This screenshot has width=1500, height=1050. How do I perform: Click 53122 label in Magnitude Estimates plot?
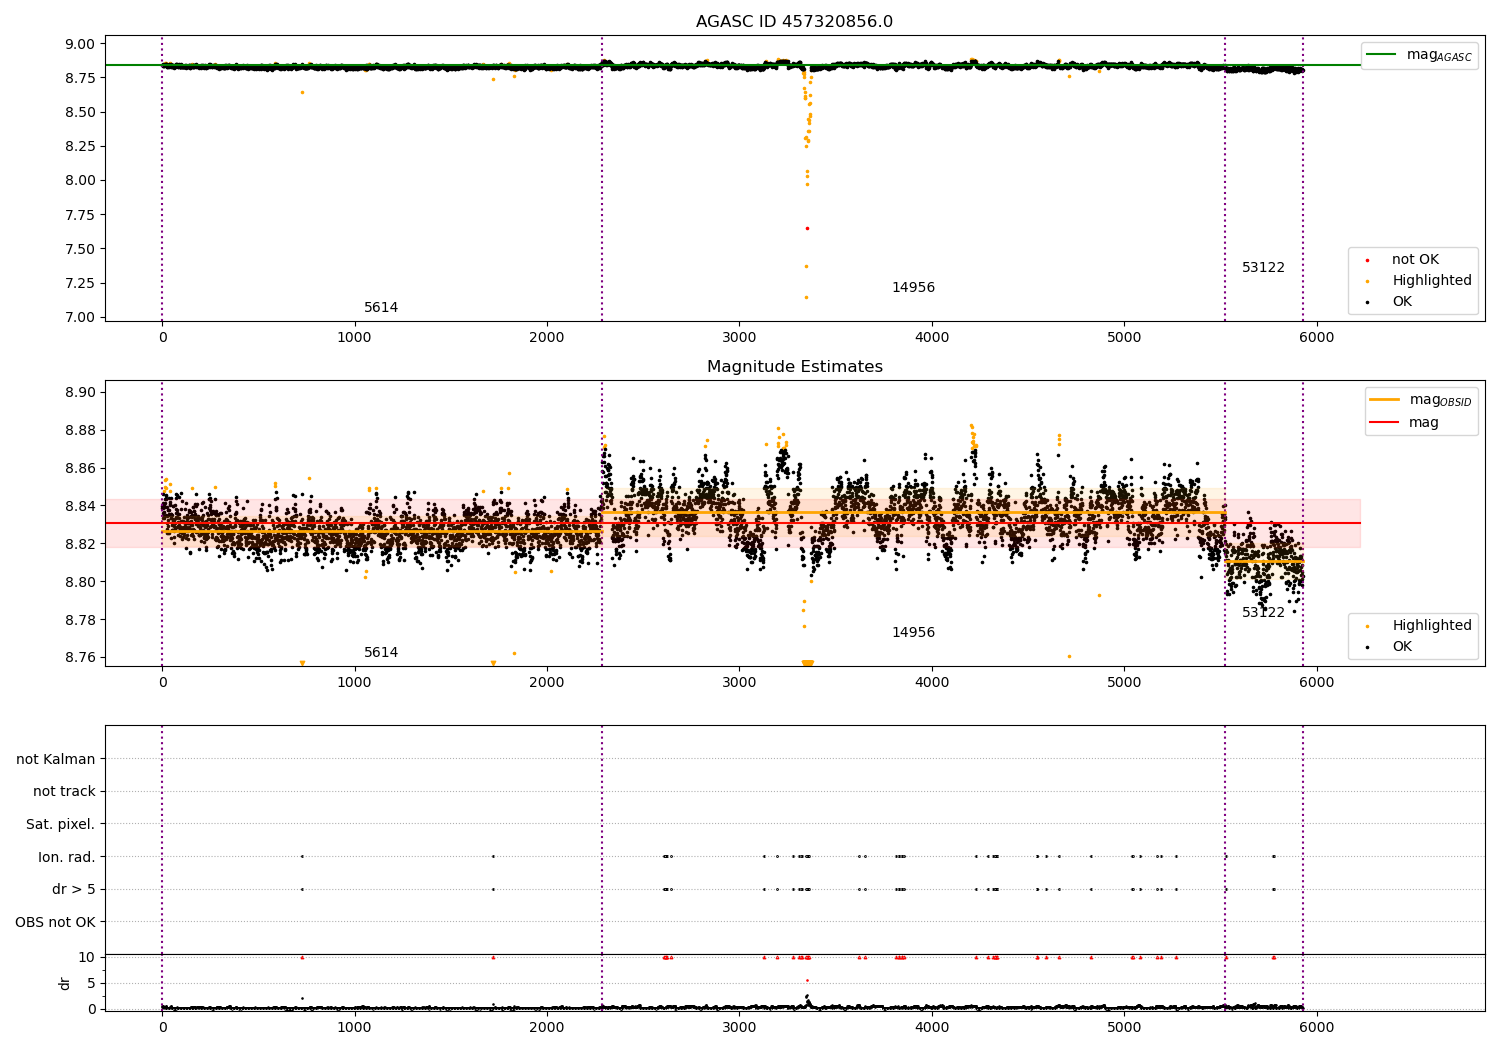coord(1263,613)
